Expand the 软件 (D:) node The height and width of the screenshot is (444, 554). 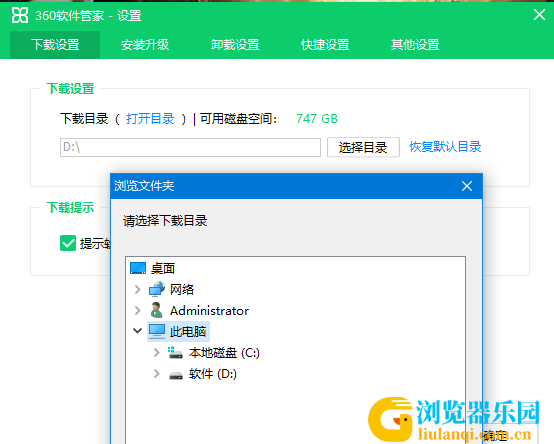[157, 374]
